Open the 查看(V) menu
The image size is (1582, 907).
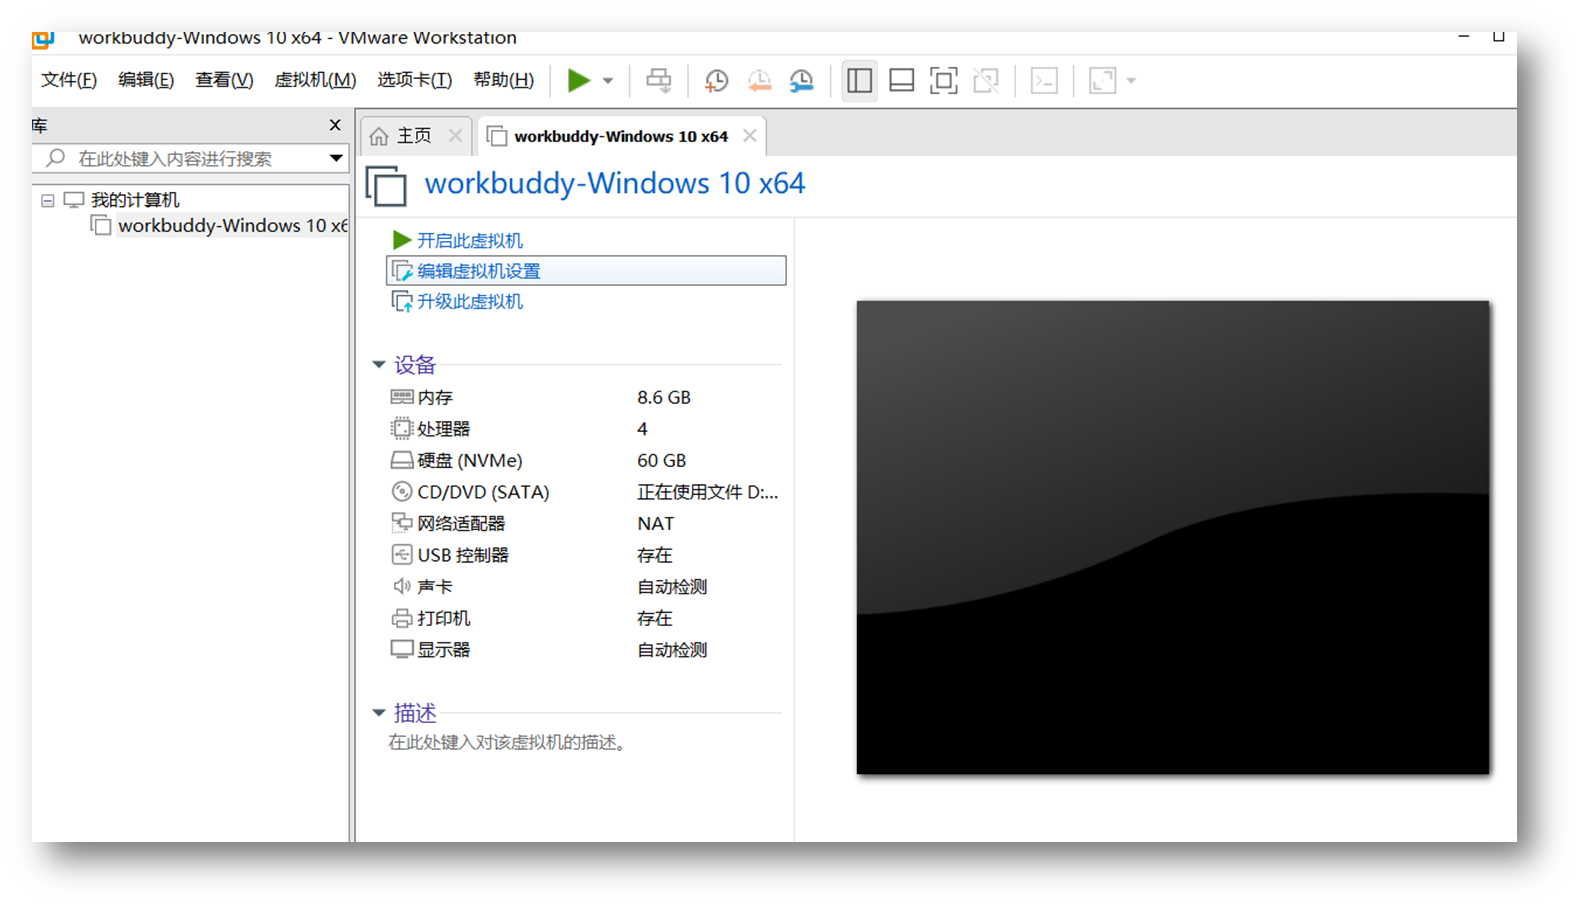click(x=224, y=80)
